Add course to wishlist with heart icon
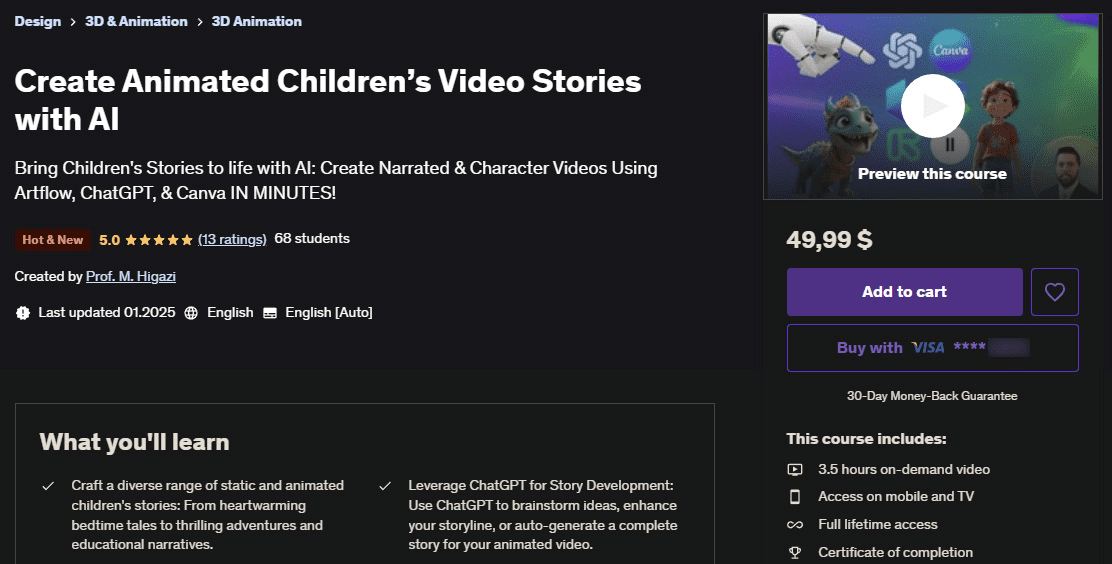This screenshot has height=564, width=1112. point(1055,292)
